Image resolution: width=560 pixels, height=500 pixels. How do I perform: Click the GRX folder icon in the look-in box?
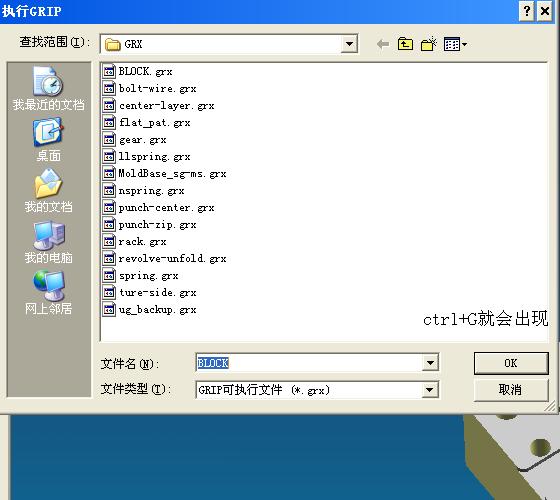pyautogui.click(x=112, y=44)
